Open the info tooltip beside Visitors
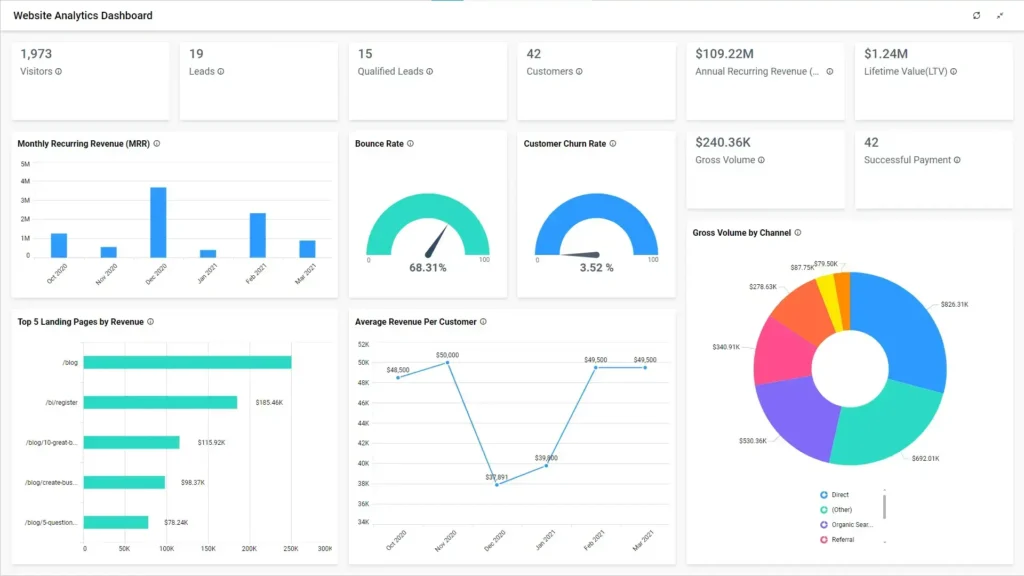 click(x=63, y=71)
